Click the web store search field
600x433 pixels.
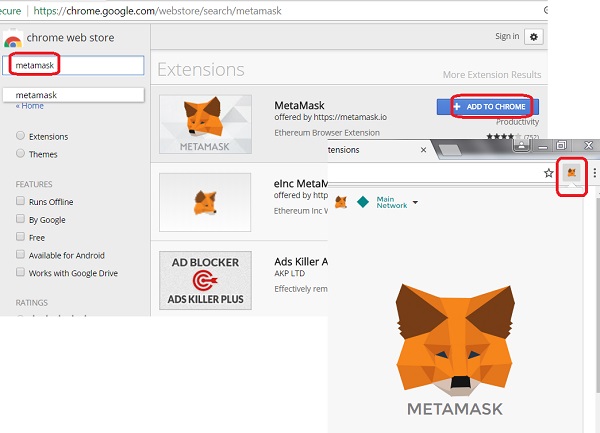[x=73, y=65]
